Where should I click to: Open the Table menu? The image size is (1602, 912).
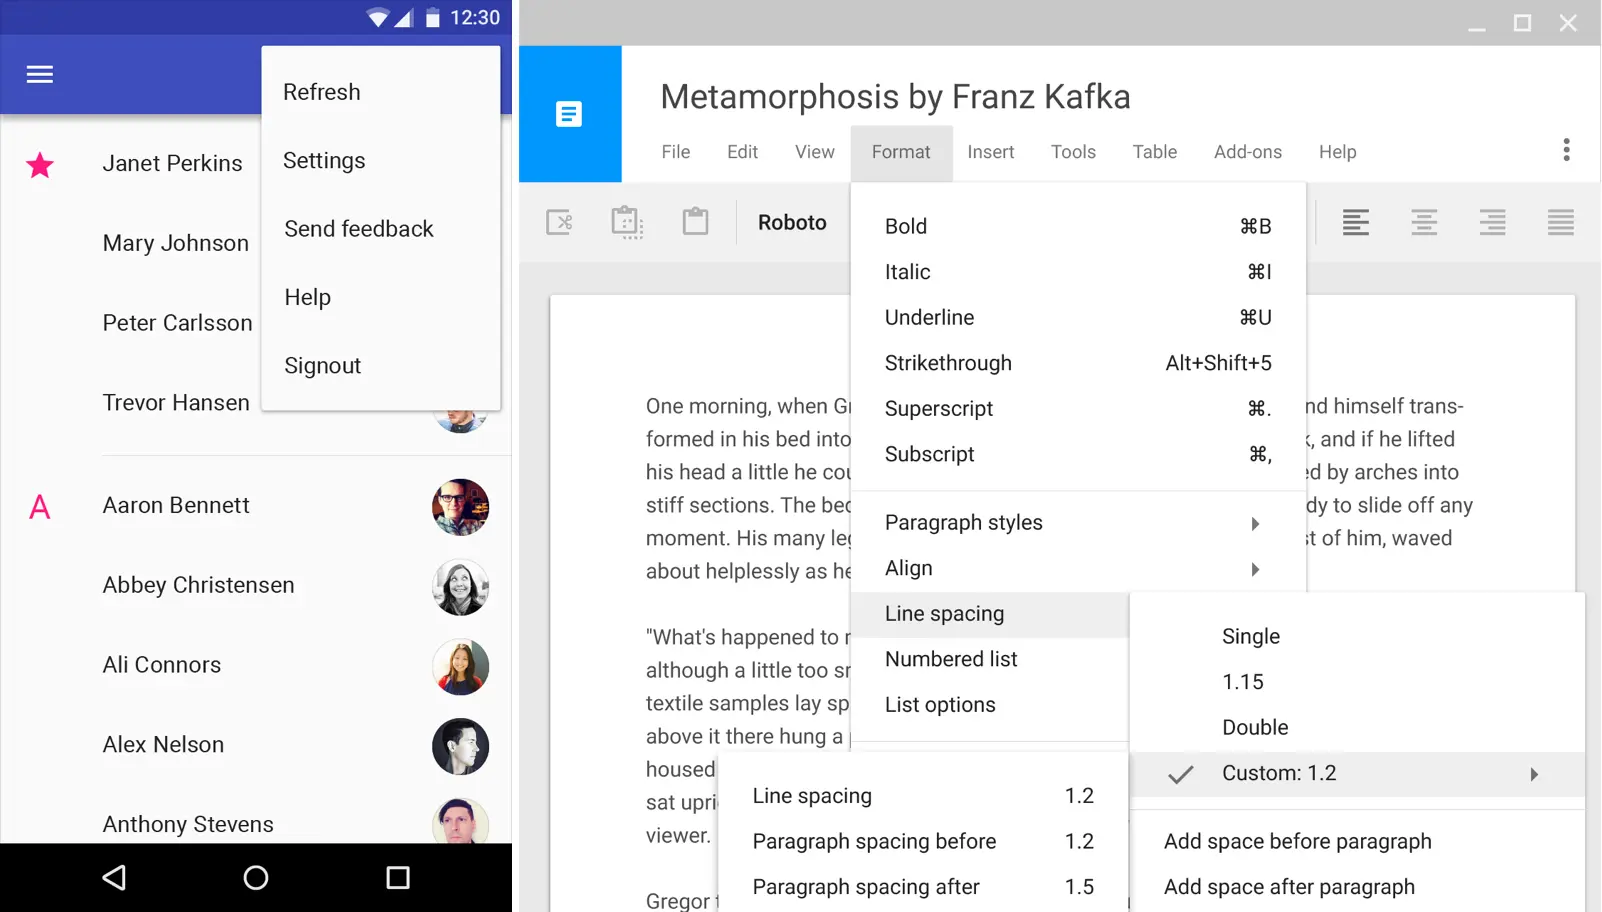coord(1155,152)
